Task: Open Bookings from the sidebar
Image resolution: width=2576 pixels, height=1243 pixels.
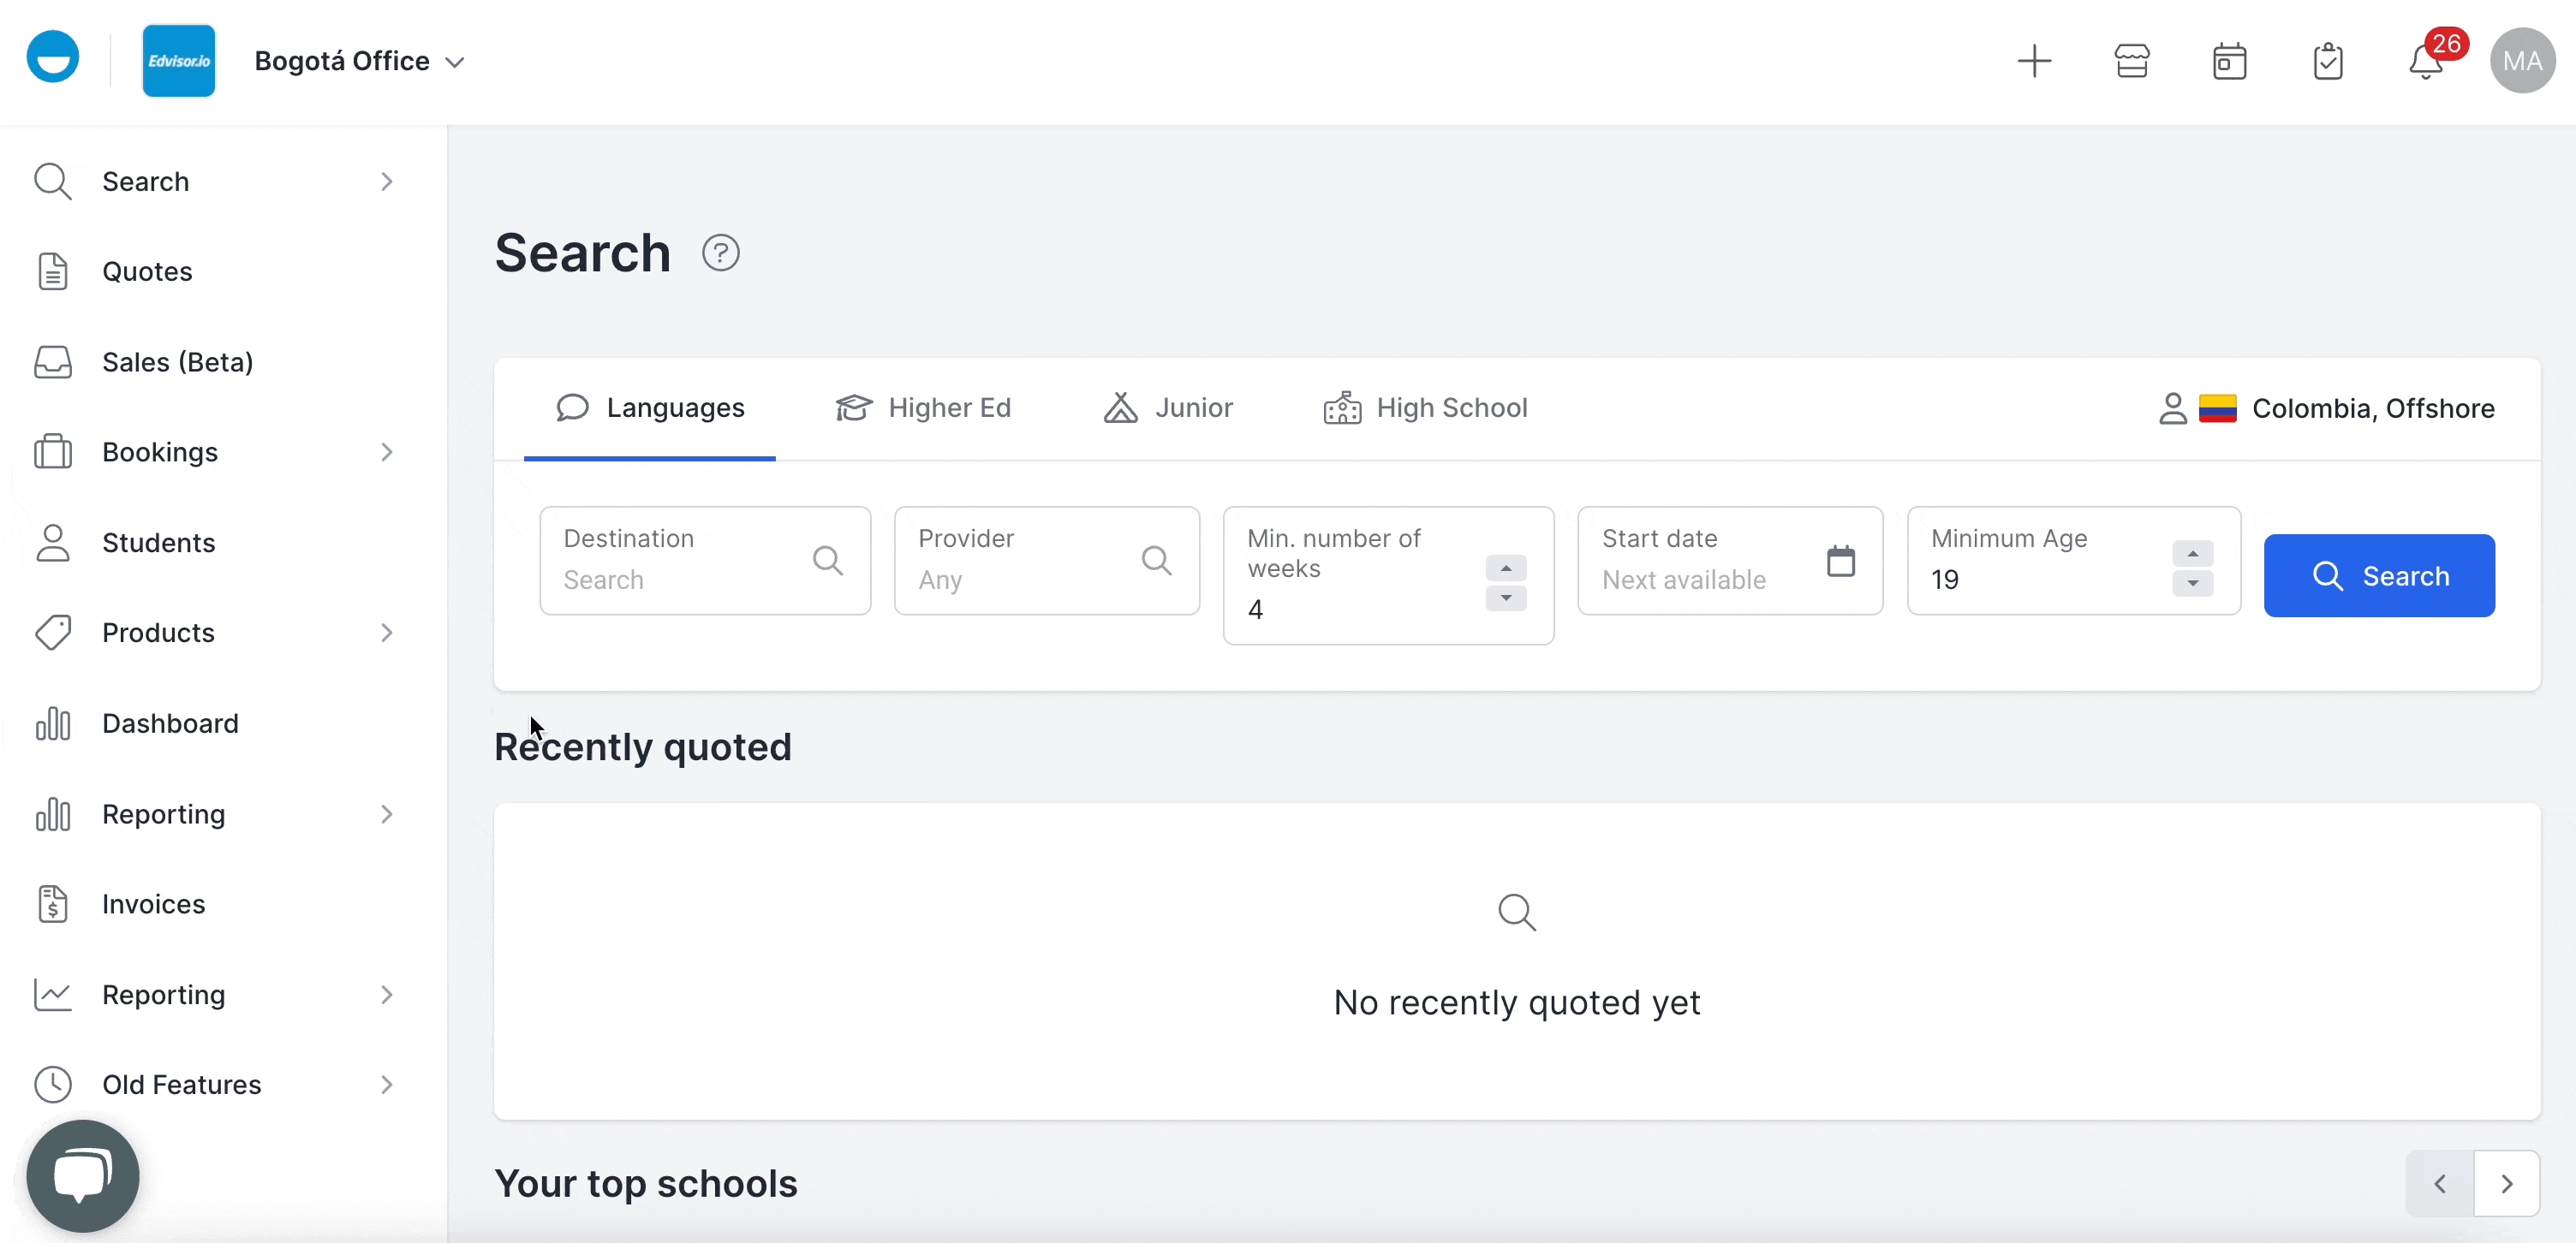Action: tap(160, 452)
